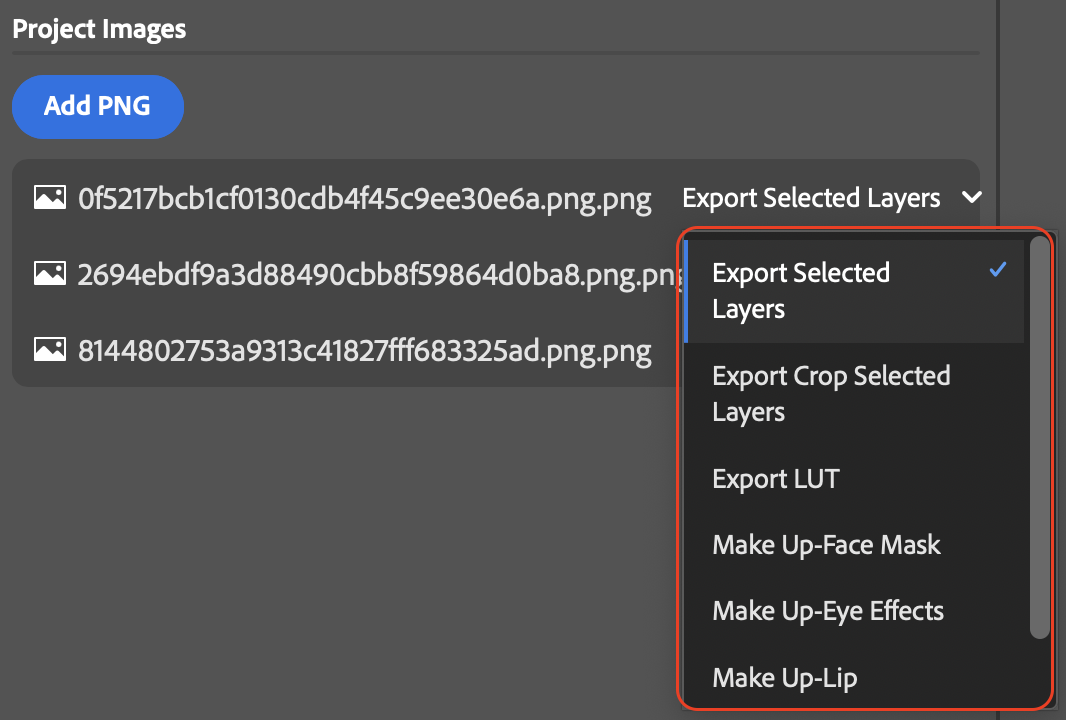
Task: Click the image icon beside 0f5217bcb1cf0130 file
Action: pyautogui.click(x=50, y=197)
